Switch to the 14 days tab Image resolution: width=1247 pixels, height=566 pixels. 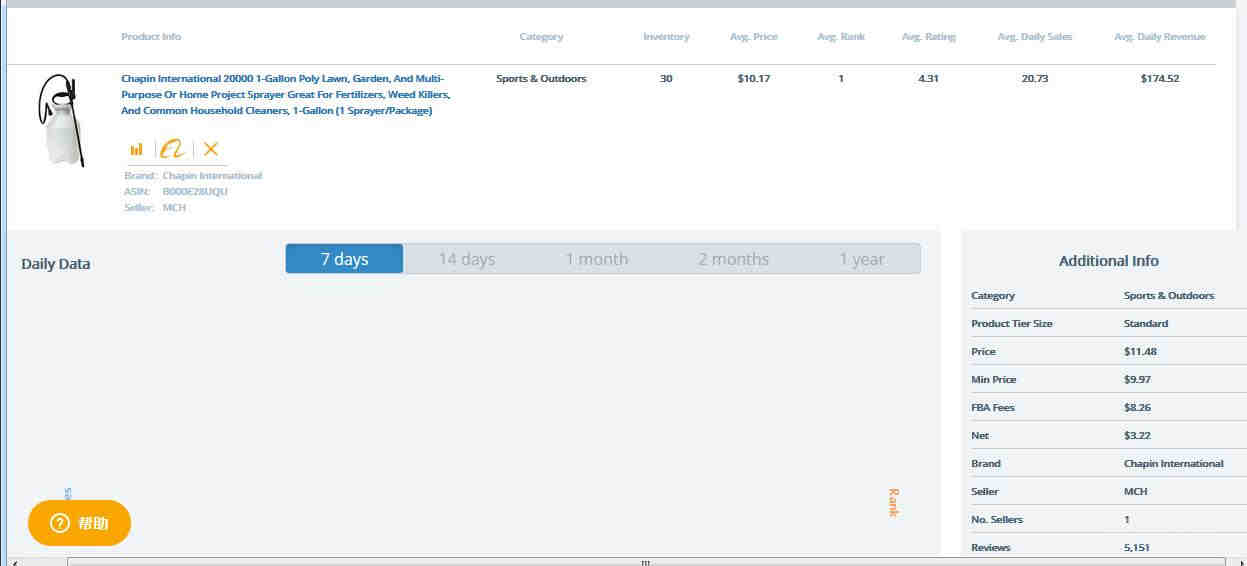click(x=466, y=259)
